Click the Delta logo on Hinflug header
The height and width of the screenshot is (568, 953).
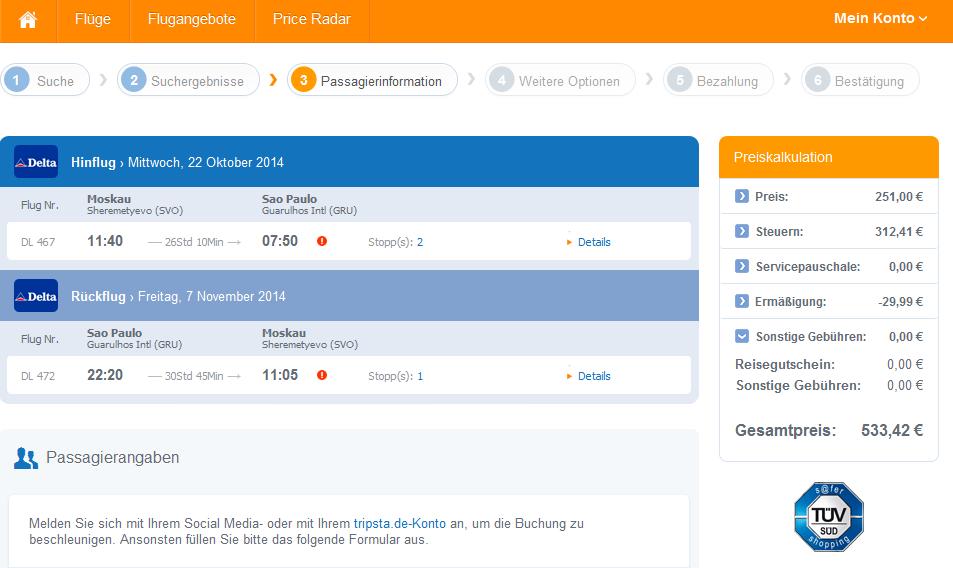36,162
